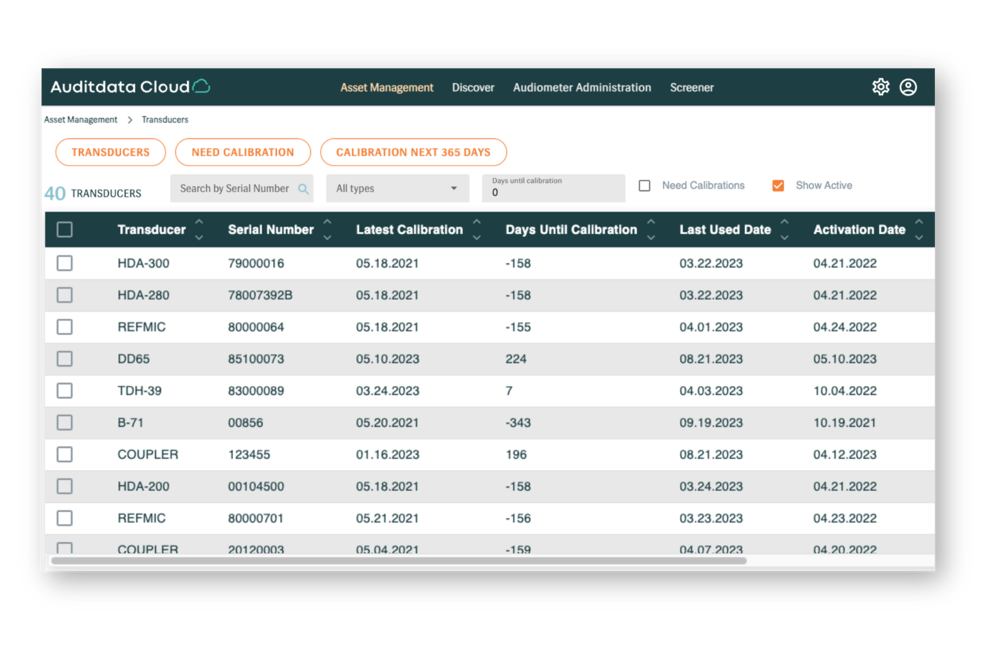Screen dimensions: 992x656
Task: Uncheck the Show Active checkbox
Action: pos(778,186)
